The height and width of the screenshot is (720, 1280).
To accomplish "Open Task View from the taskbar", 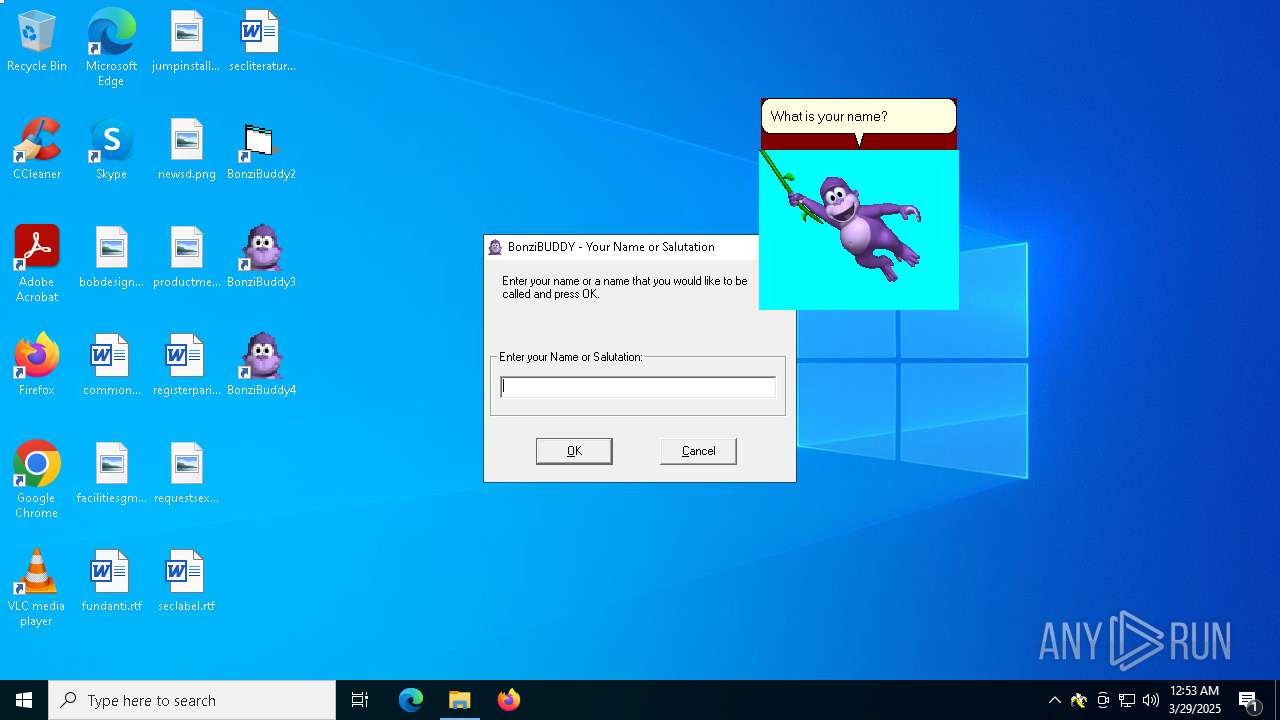I will [x=360, y=700].
